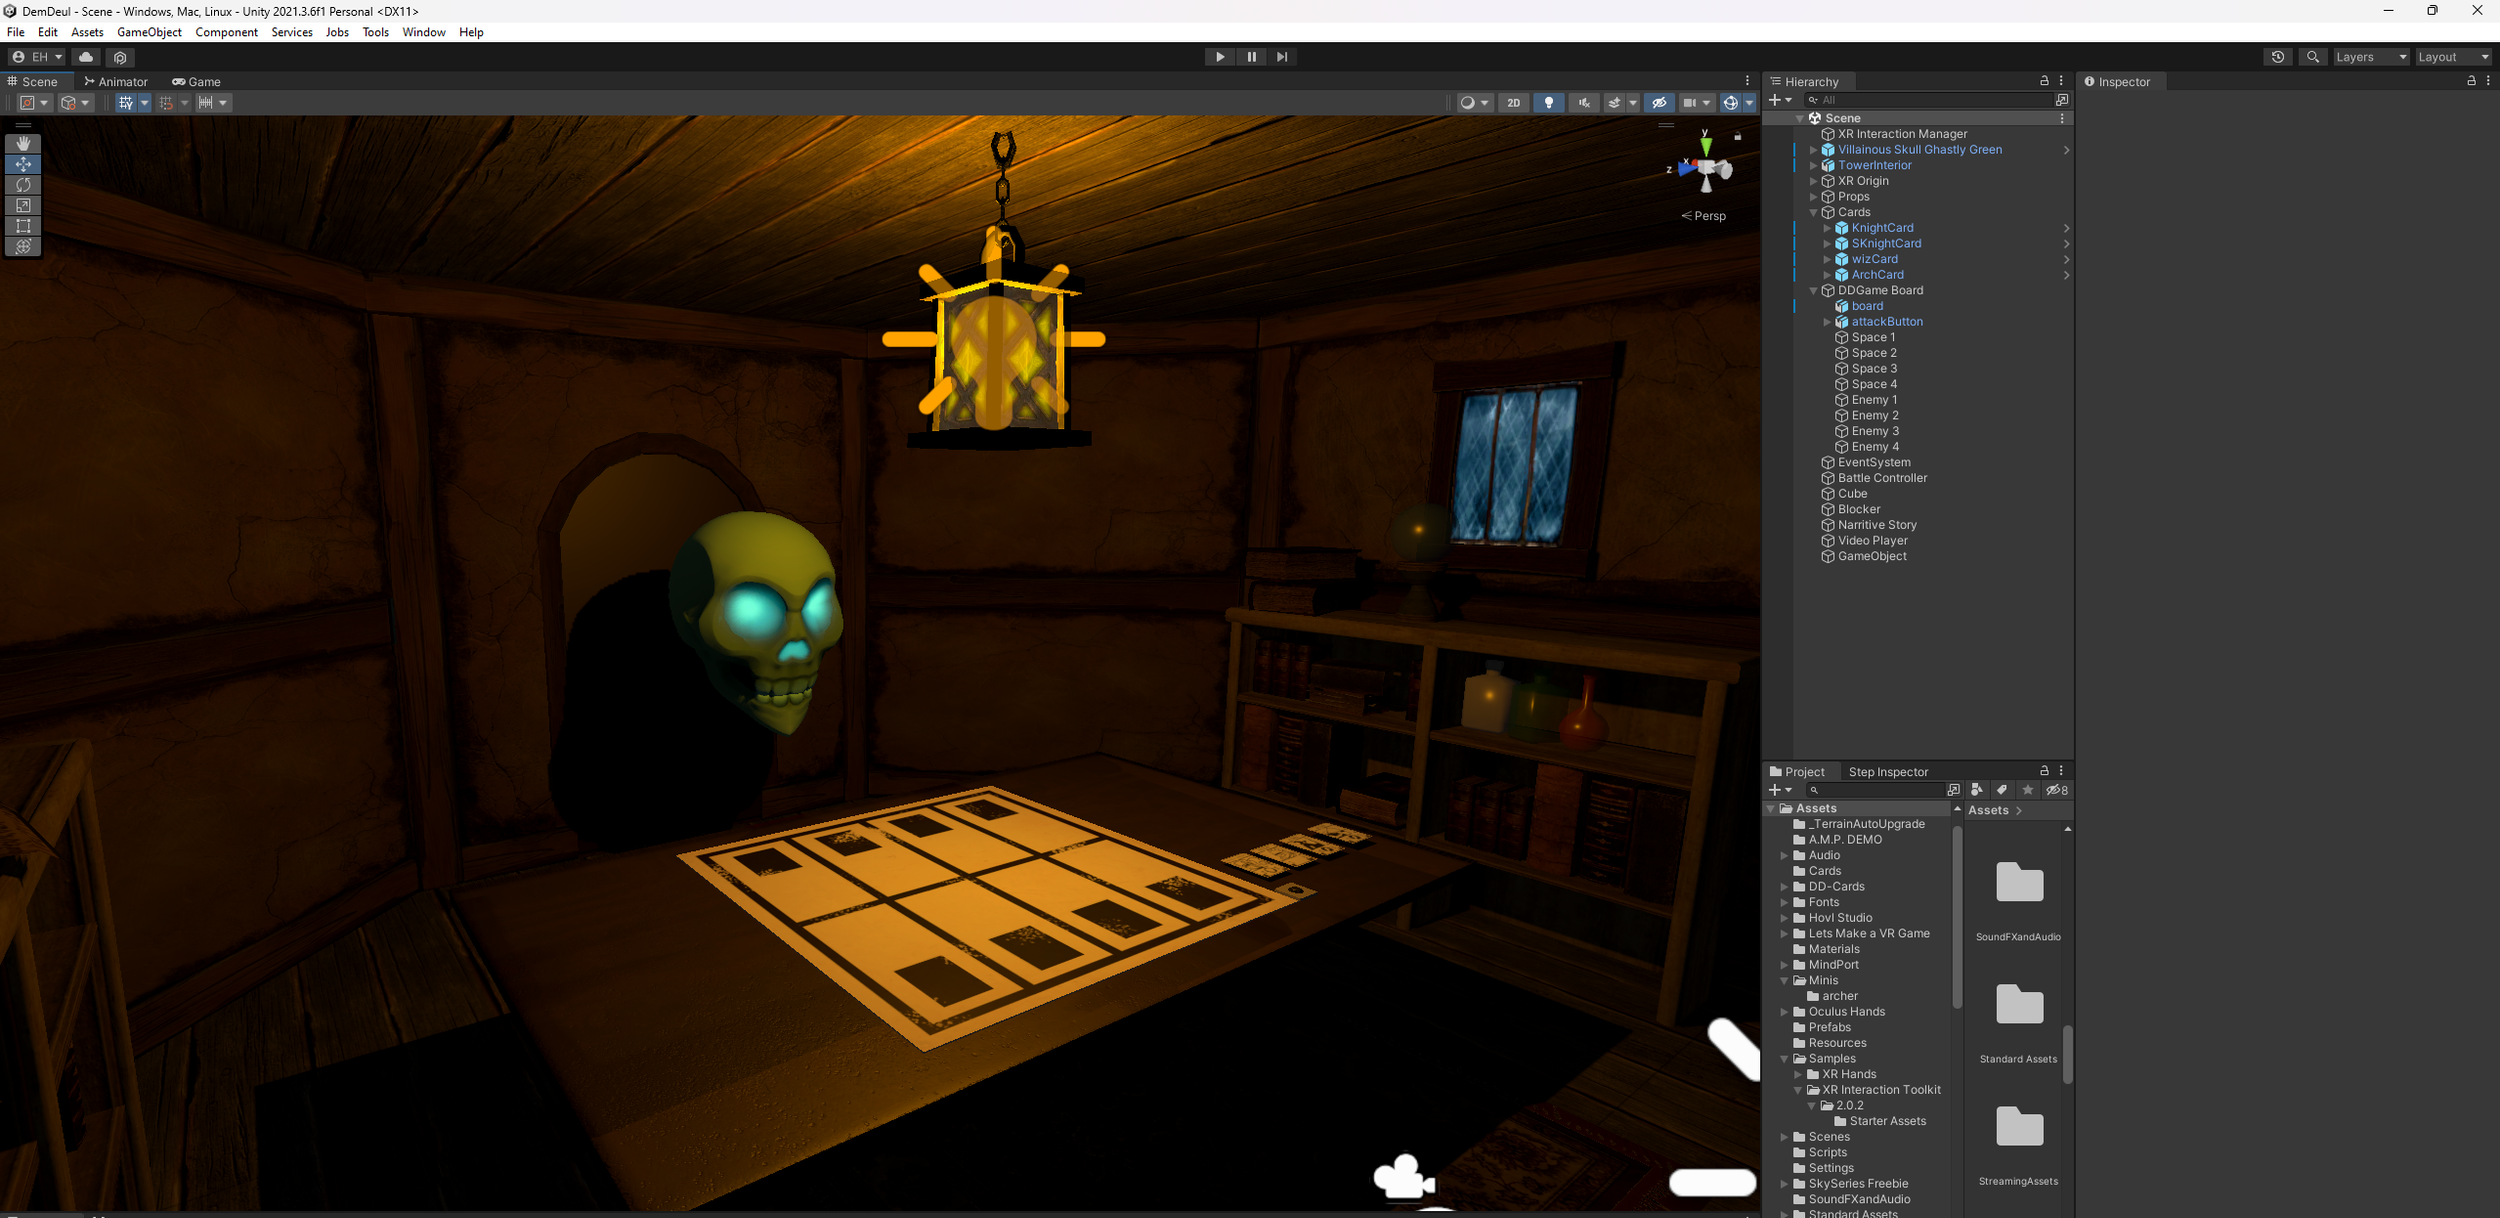Select the Rect transform tool
This screenshot has height=1218, width=2500.
point(23,226)
